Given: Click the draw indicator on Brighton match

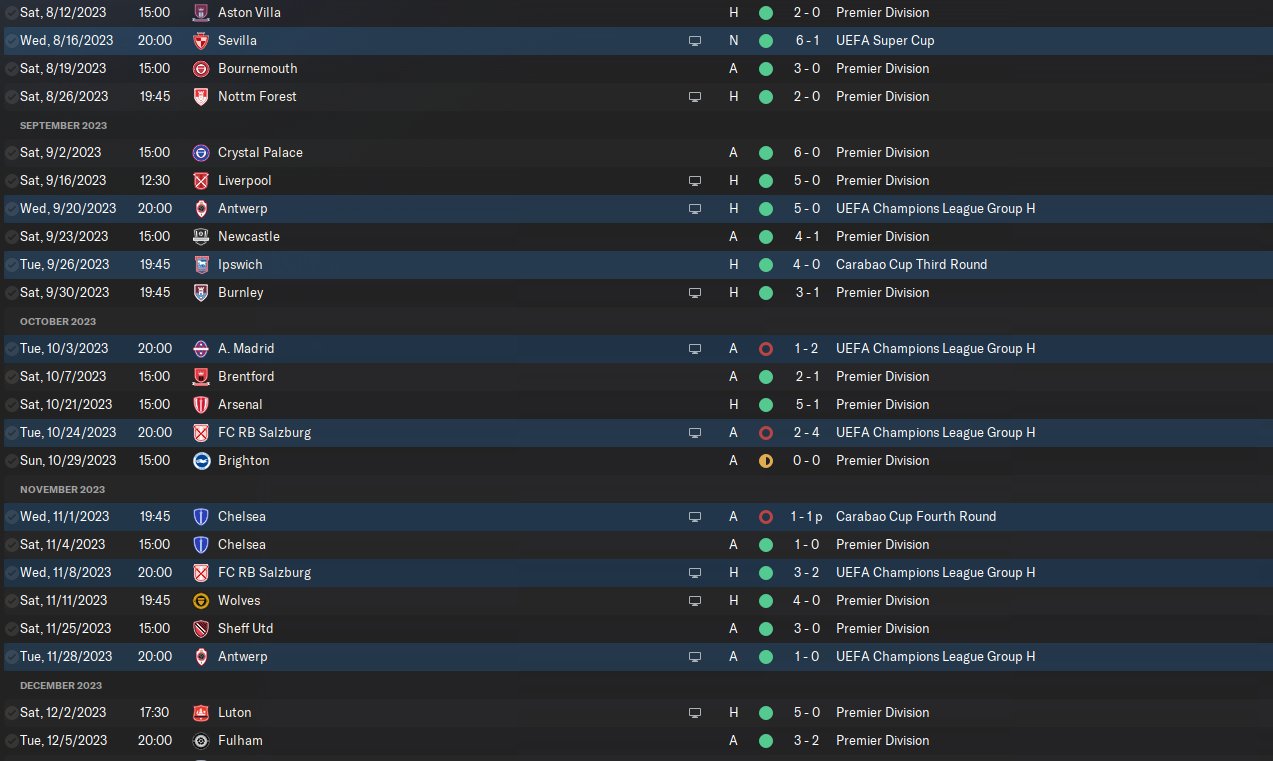Looking at the screenshot, I should point(766,461).
